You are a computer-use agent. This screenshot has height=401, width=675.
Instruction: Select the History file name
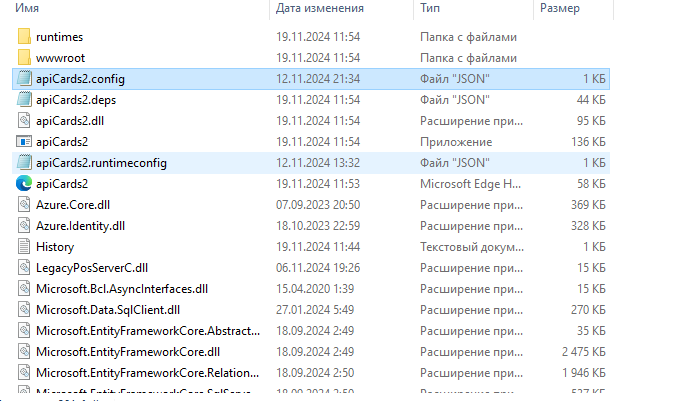[x=55, y=247]
